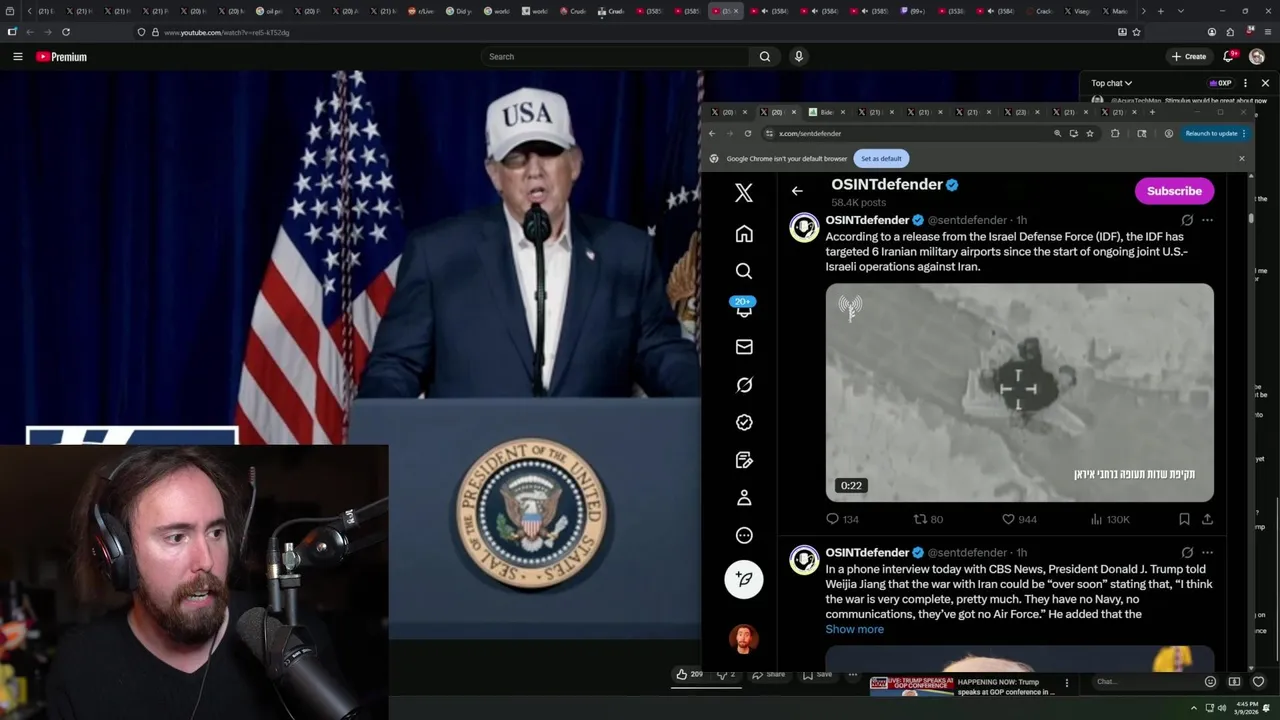Open @sentdefender handle on the first post
The width and height of the screenshot is (1280, 720).
967,220
